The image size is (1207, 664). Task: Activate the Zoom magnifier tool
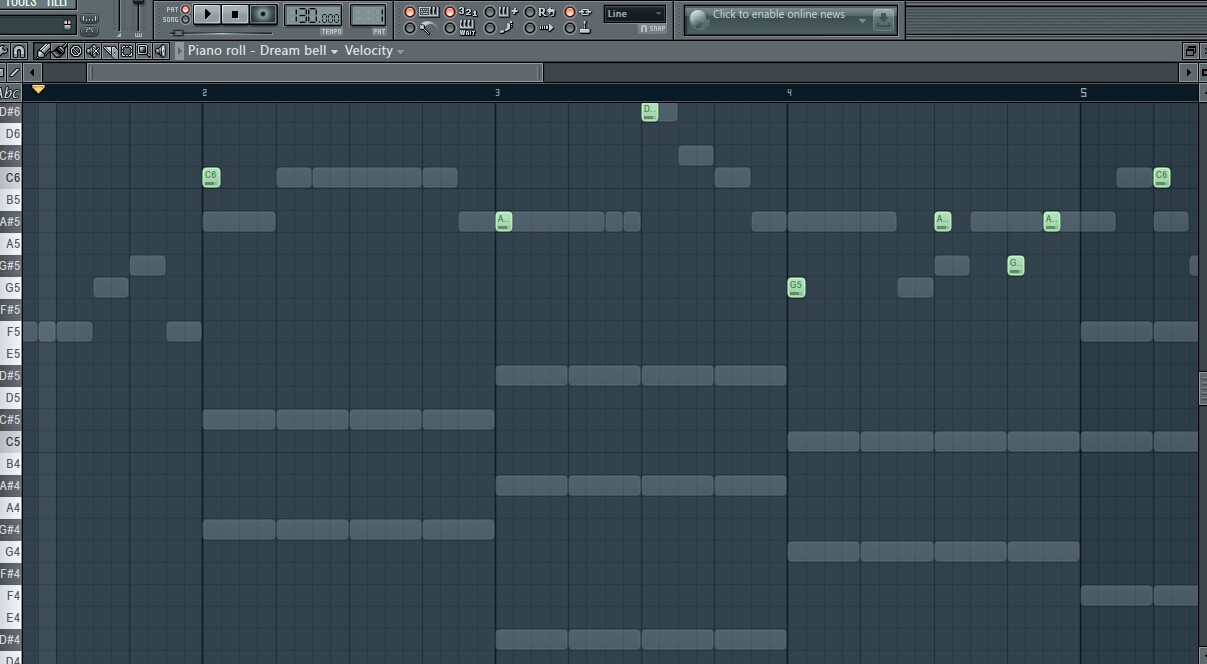pyautogui.click(x=143, y=51)
